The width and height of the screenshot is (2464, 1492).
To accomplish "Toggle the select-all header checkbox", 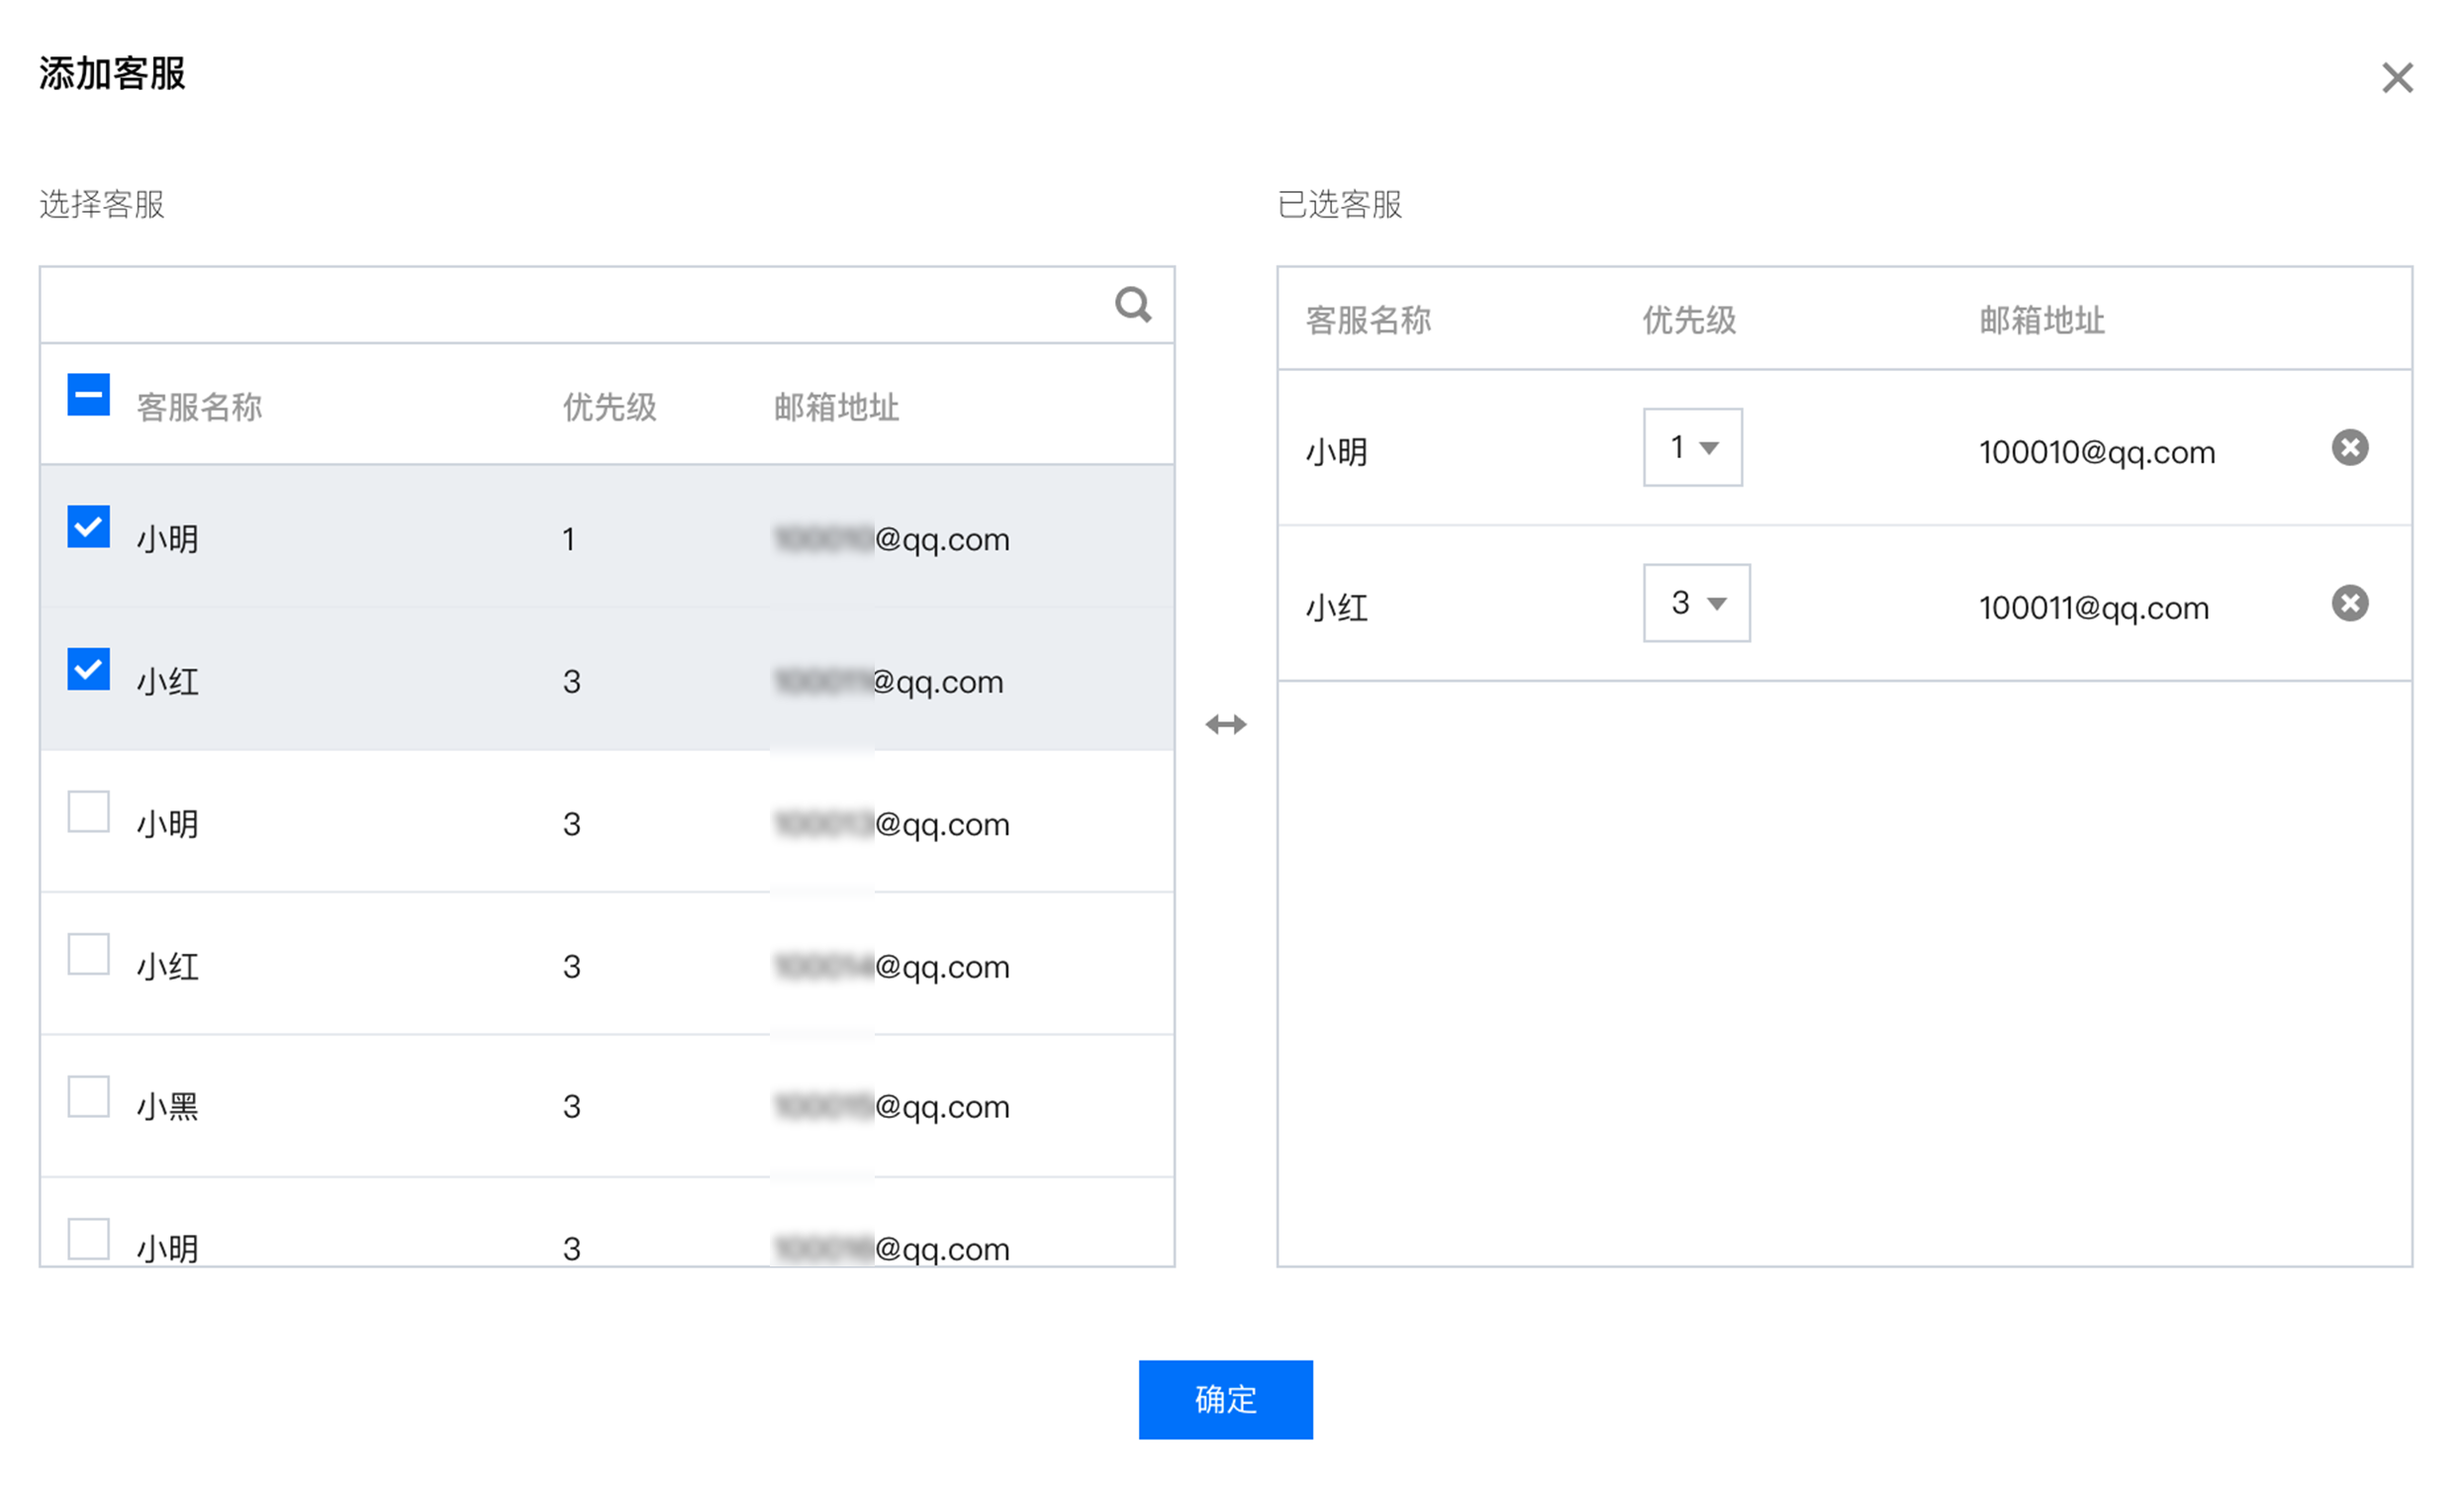I will click(88, 394).
